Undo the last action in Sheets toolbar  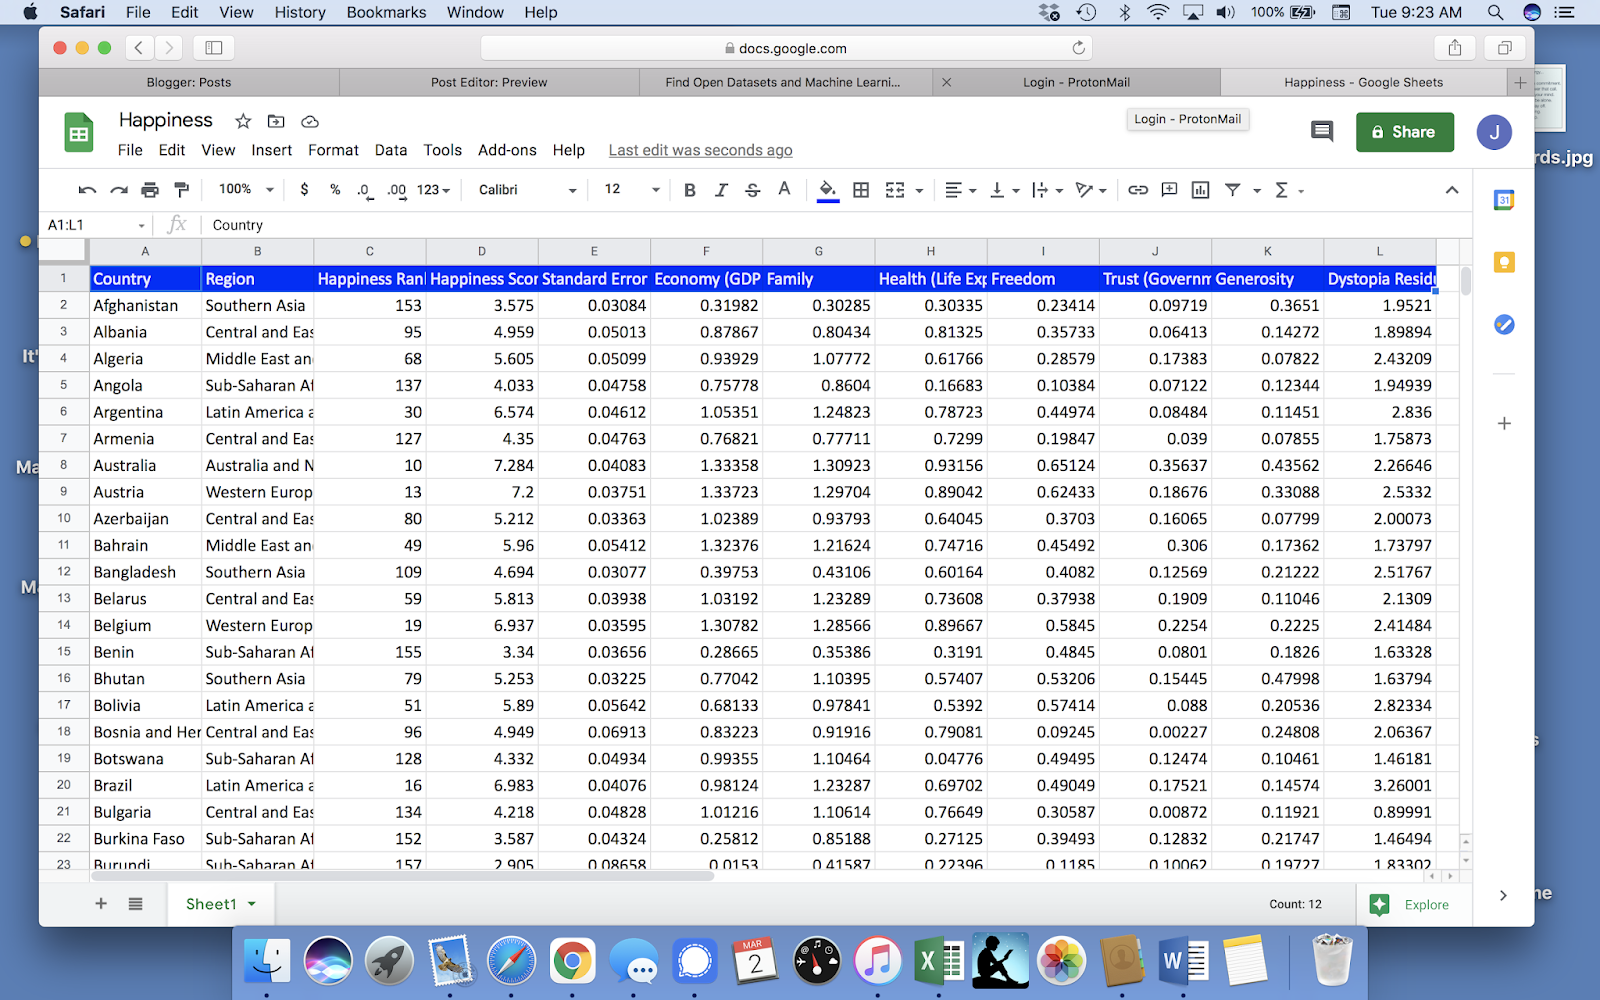(x=87, y=190)
